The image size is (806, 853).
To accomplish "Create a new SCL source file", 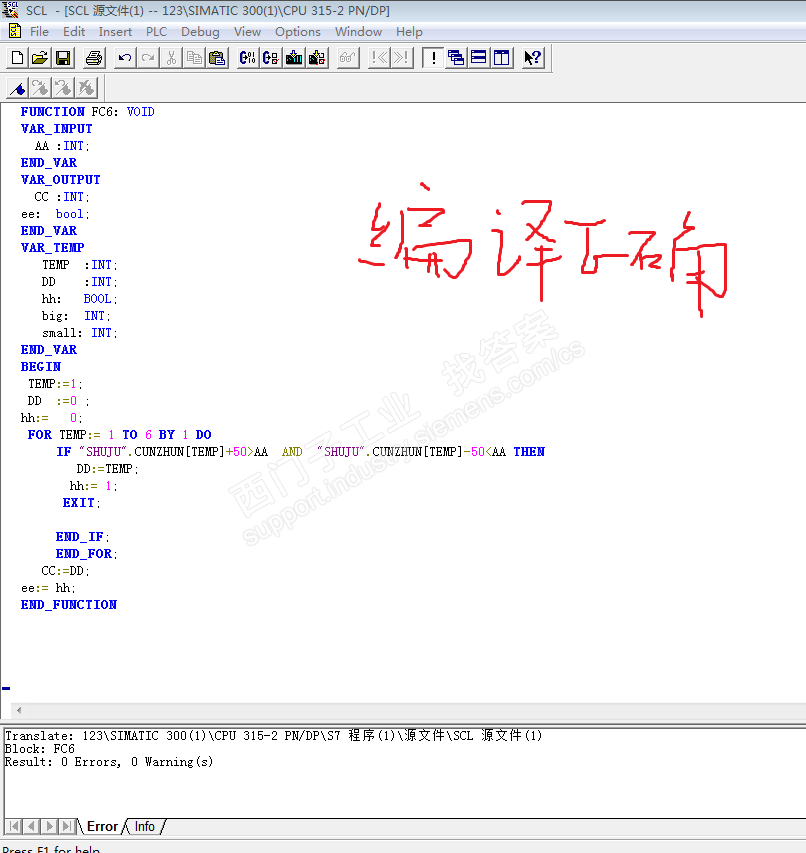I will 17,58.
